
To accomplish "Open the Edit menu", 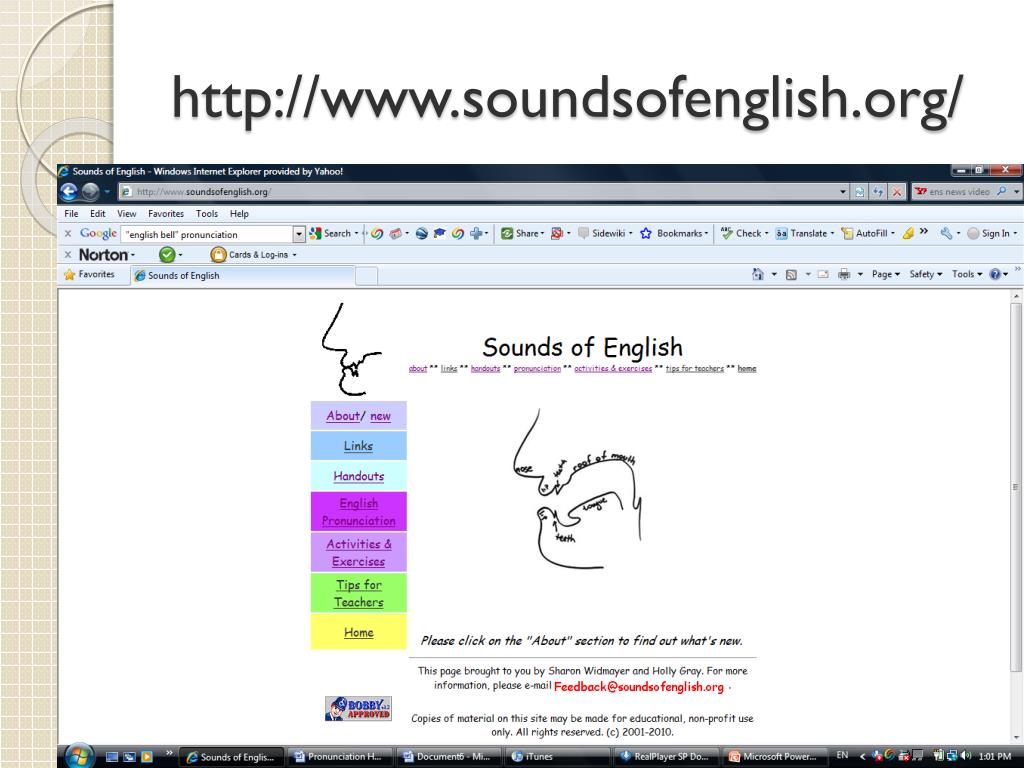I will pos(98,214).
